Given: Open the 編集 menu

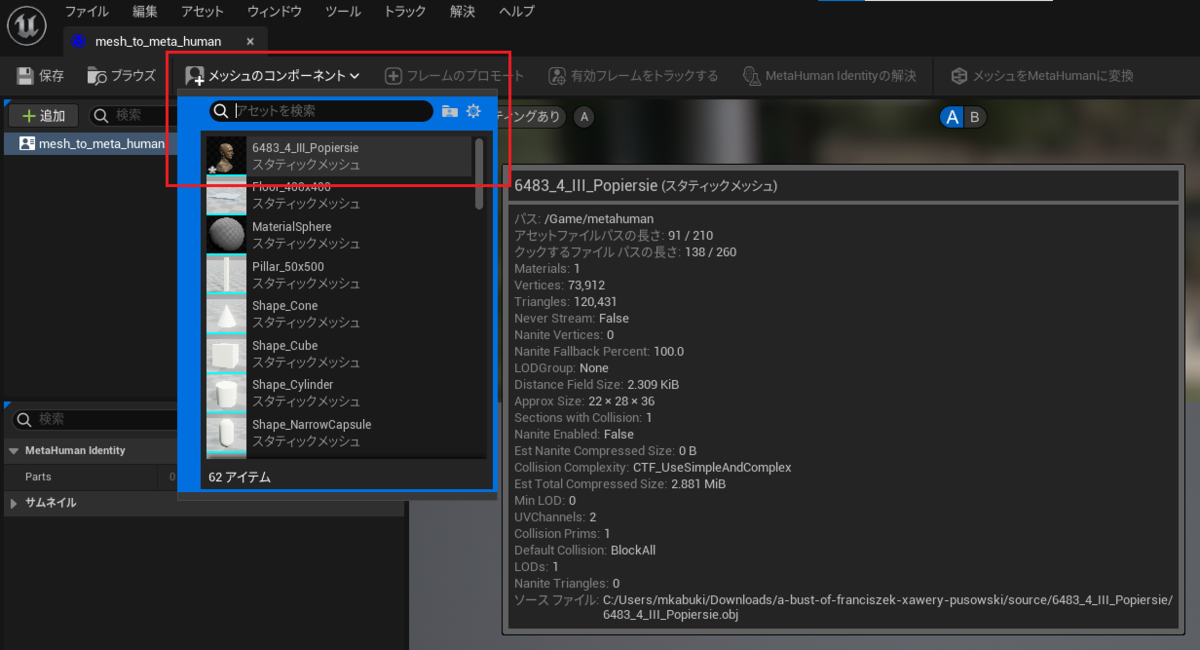Looking at the screenshot, I should [145, 12].
